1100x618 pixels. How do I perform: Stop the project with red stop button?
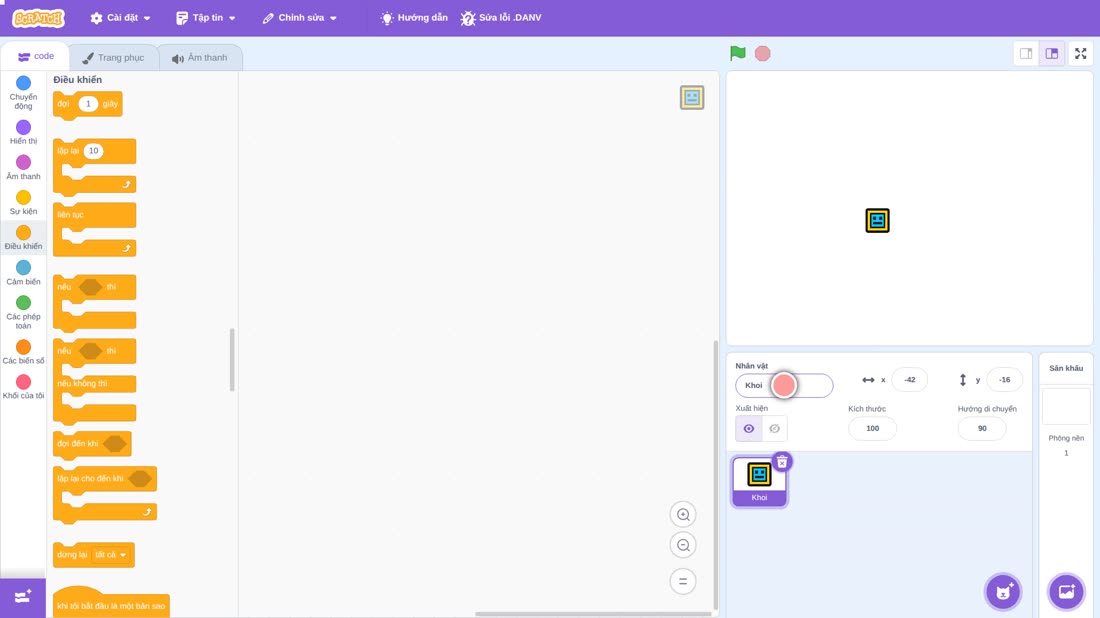click(763, 53)
